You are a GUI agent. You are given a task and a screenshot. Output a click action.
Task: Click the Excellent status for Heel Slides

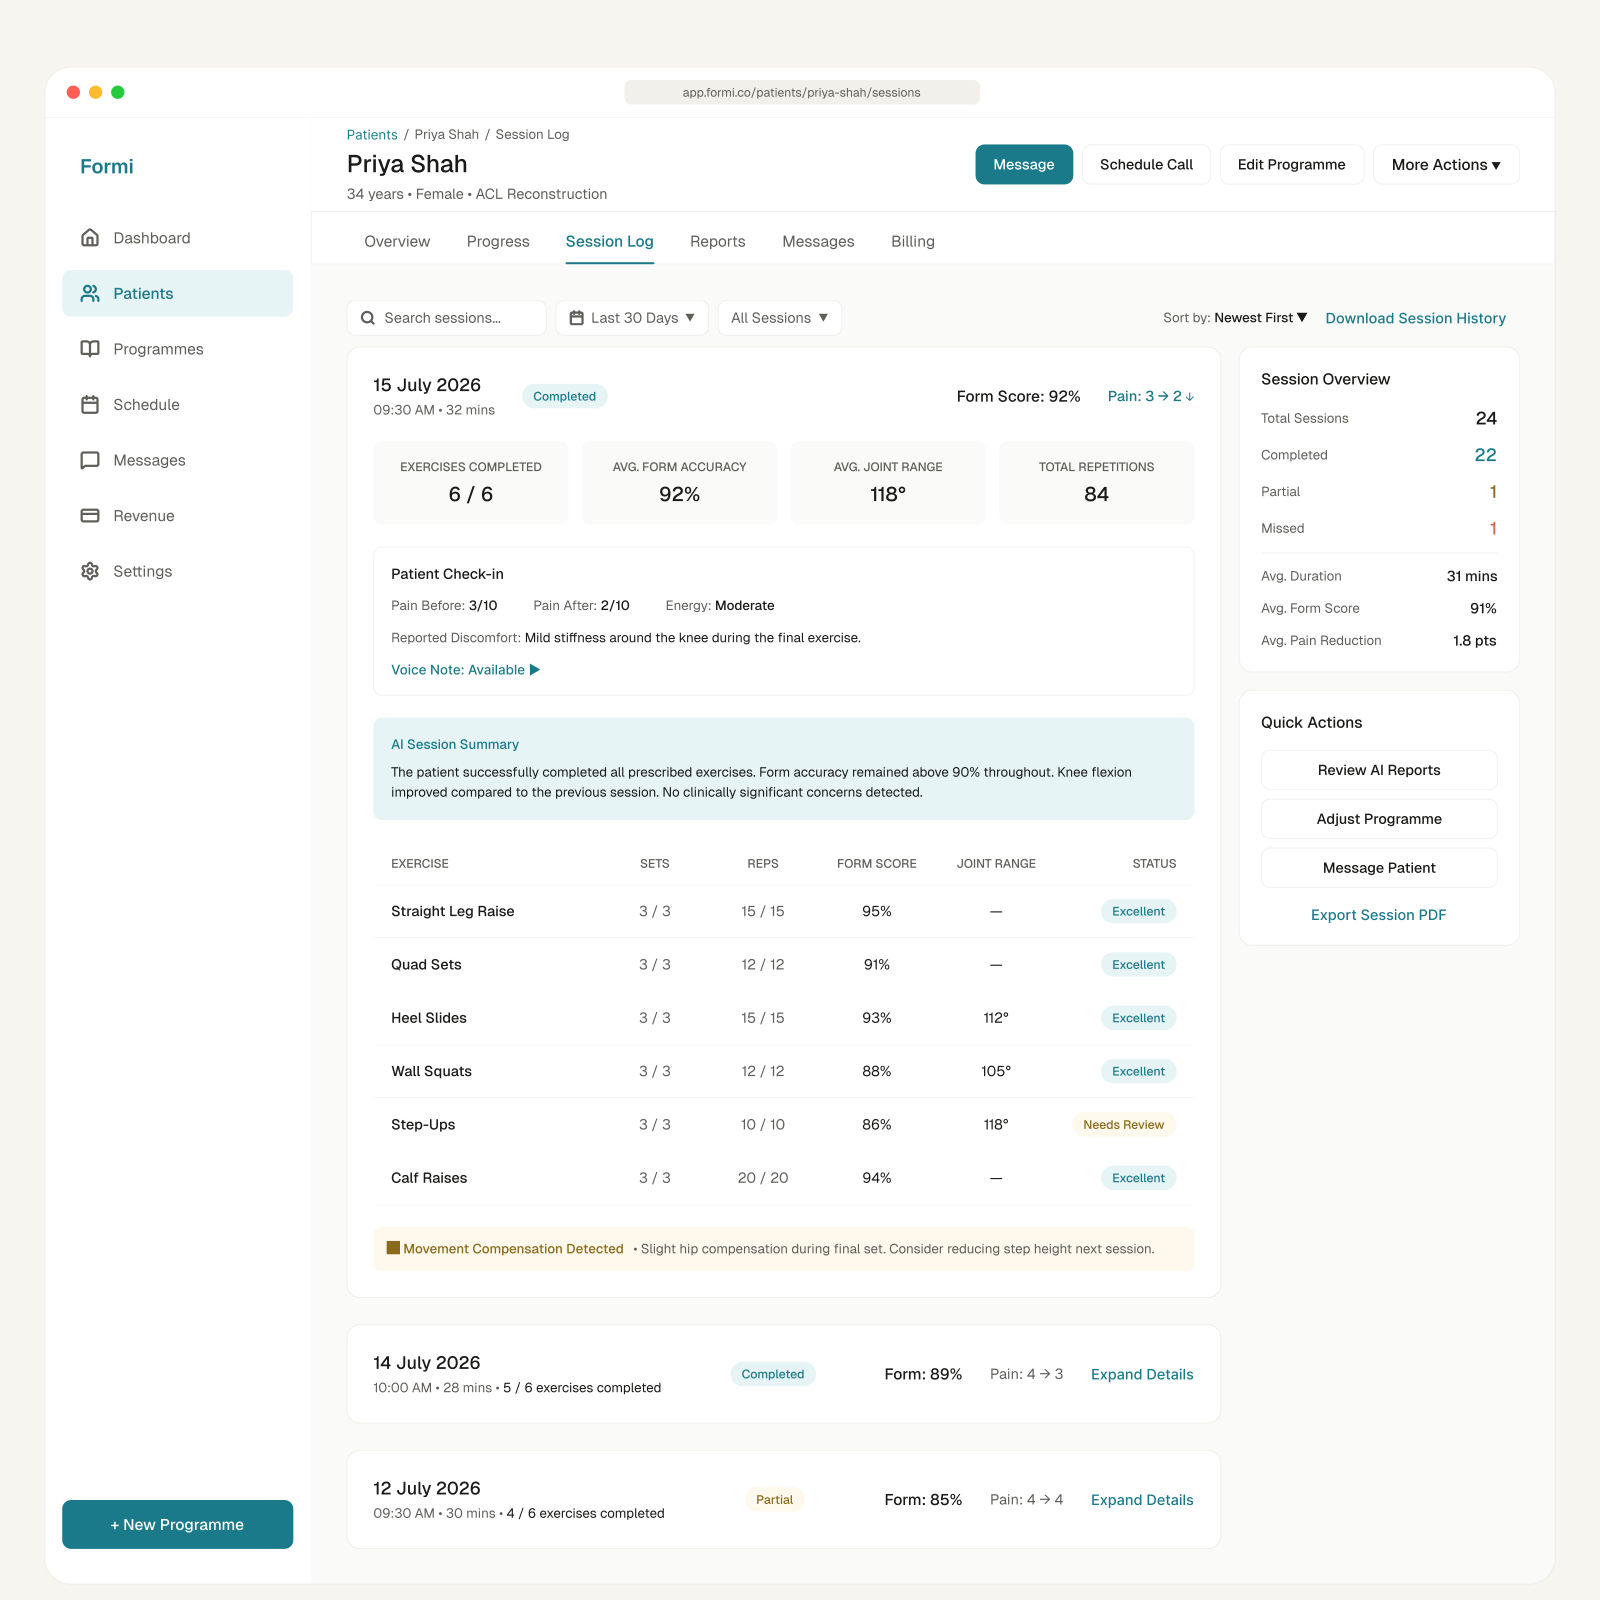[1138, 1018]
